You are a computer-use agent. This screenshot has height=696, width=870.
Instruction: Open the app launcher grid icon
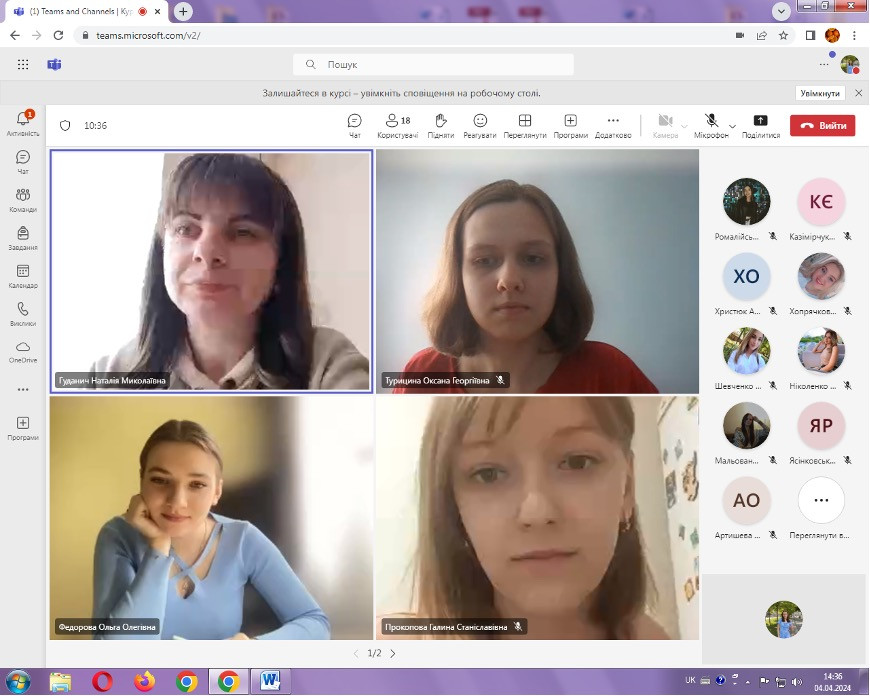pos(23,64)
